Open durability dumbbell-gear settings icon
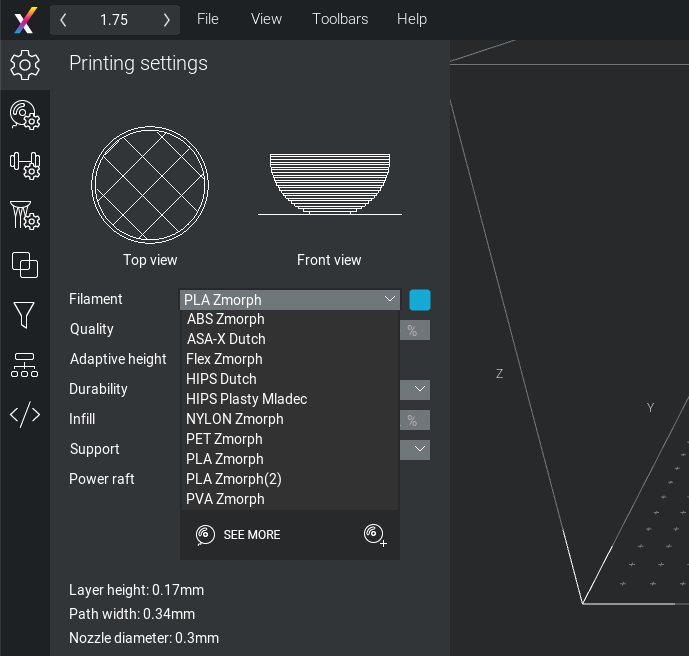 [x=25, y=166]
